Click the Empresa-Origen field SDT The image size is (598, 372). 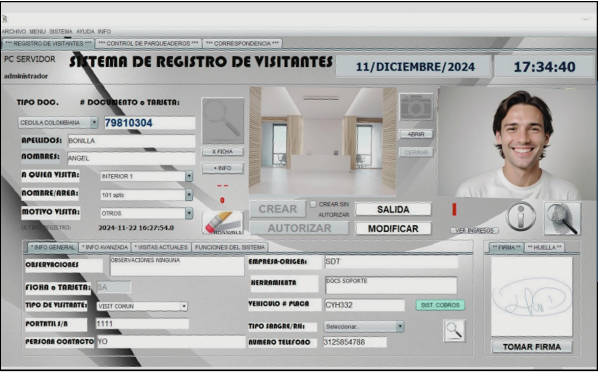tap(391, 262)
